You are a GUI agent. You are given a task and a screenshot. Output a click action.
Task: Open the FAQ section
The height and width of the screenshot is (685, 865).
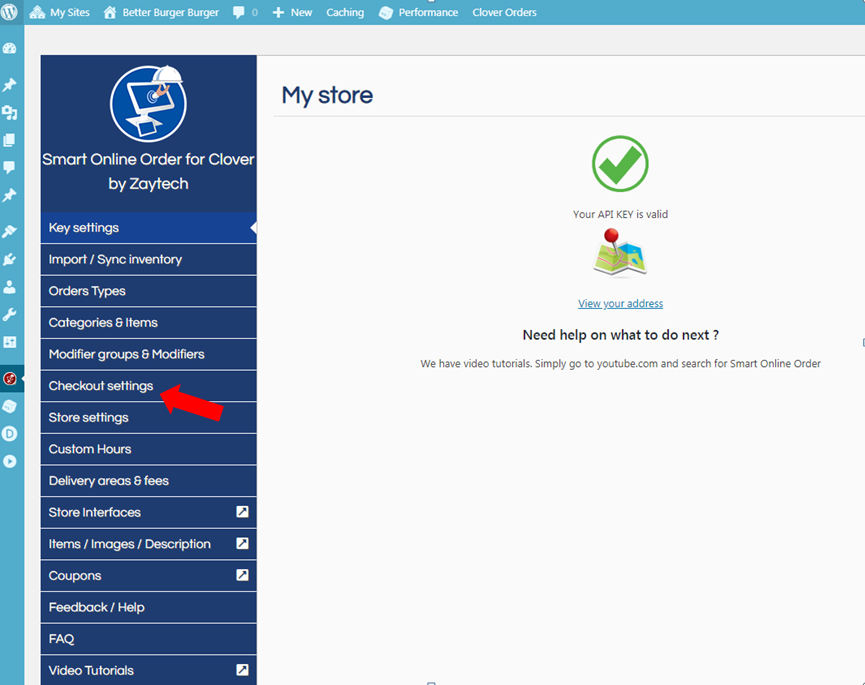point(148,639)
